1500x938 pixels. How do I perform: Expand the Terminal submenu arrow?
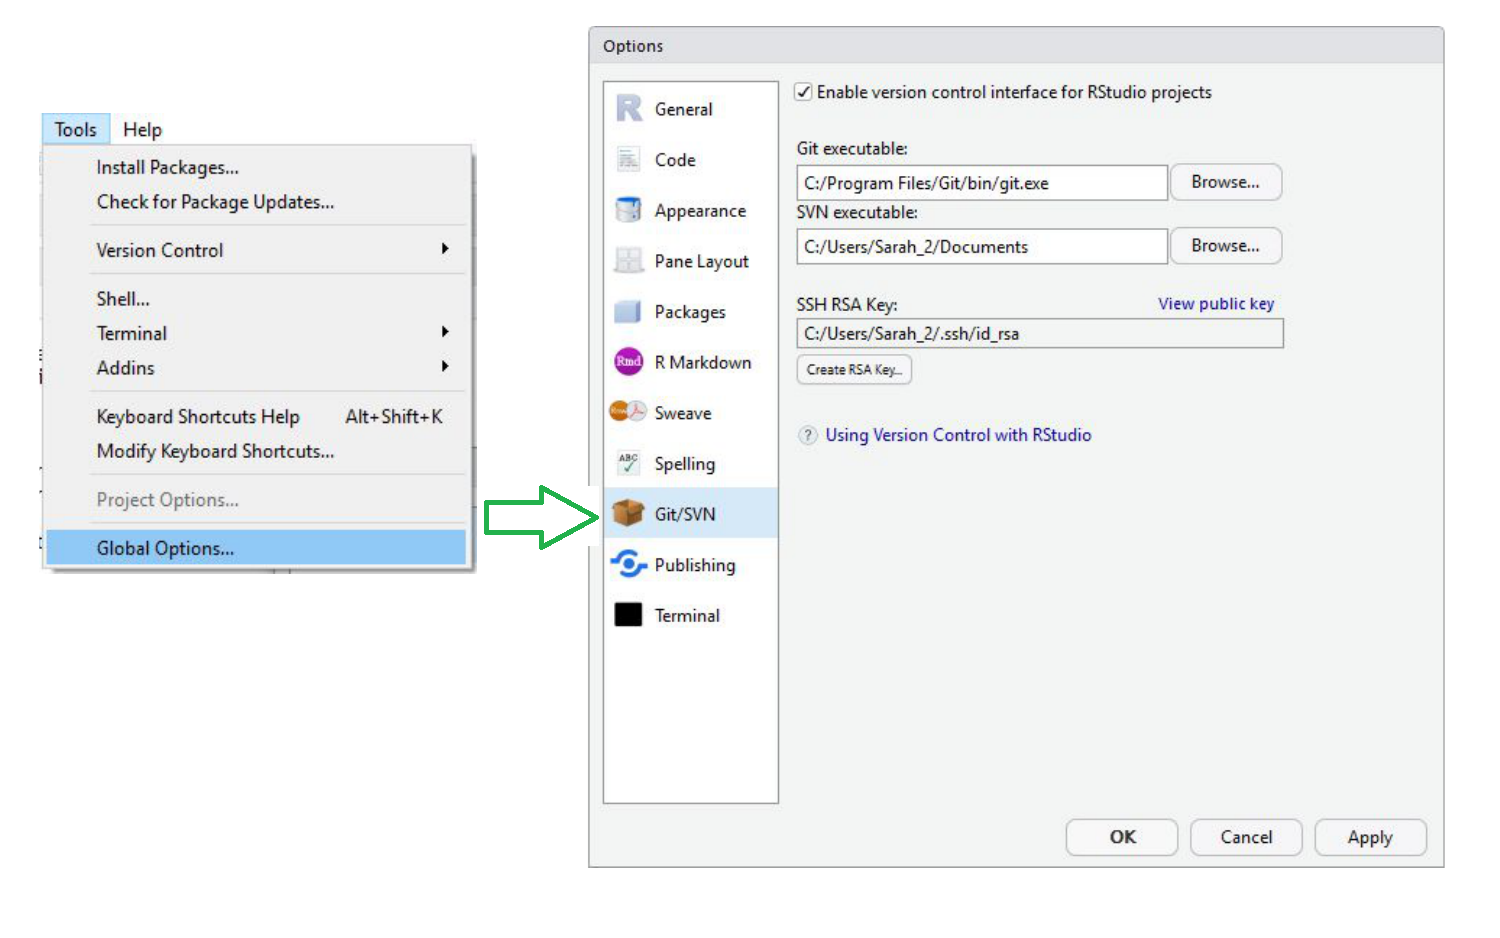(445, 332)
